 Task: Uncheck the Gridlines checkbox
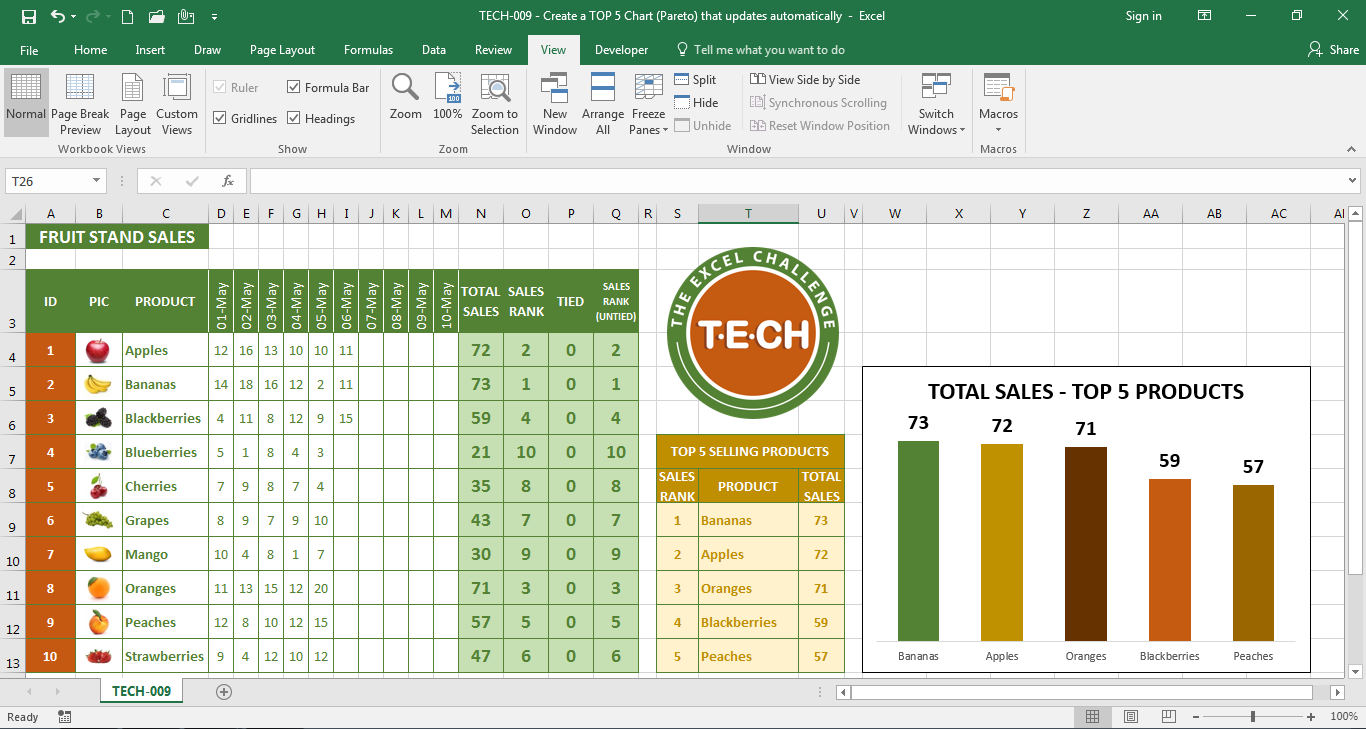click(220, 119)
